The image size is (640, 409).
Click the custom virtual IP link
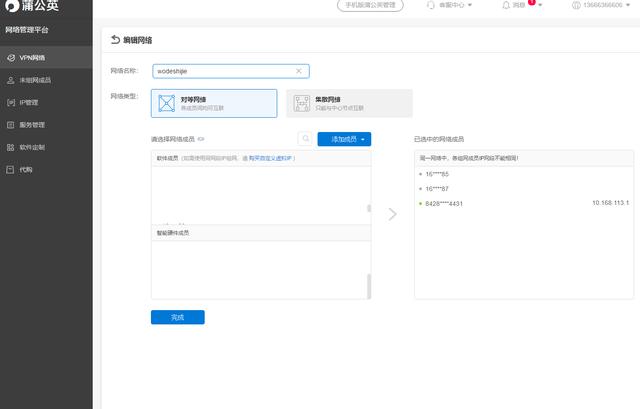[x=271, y=158]
